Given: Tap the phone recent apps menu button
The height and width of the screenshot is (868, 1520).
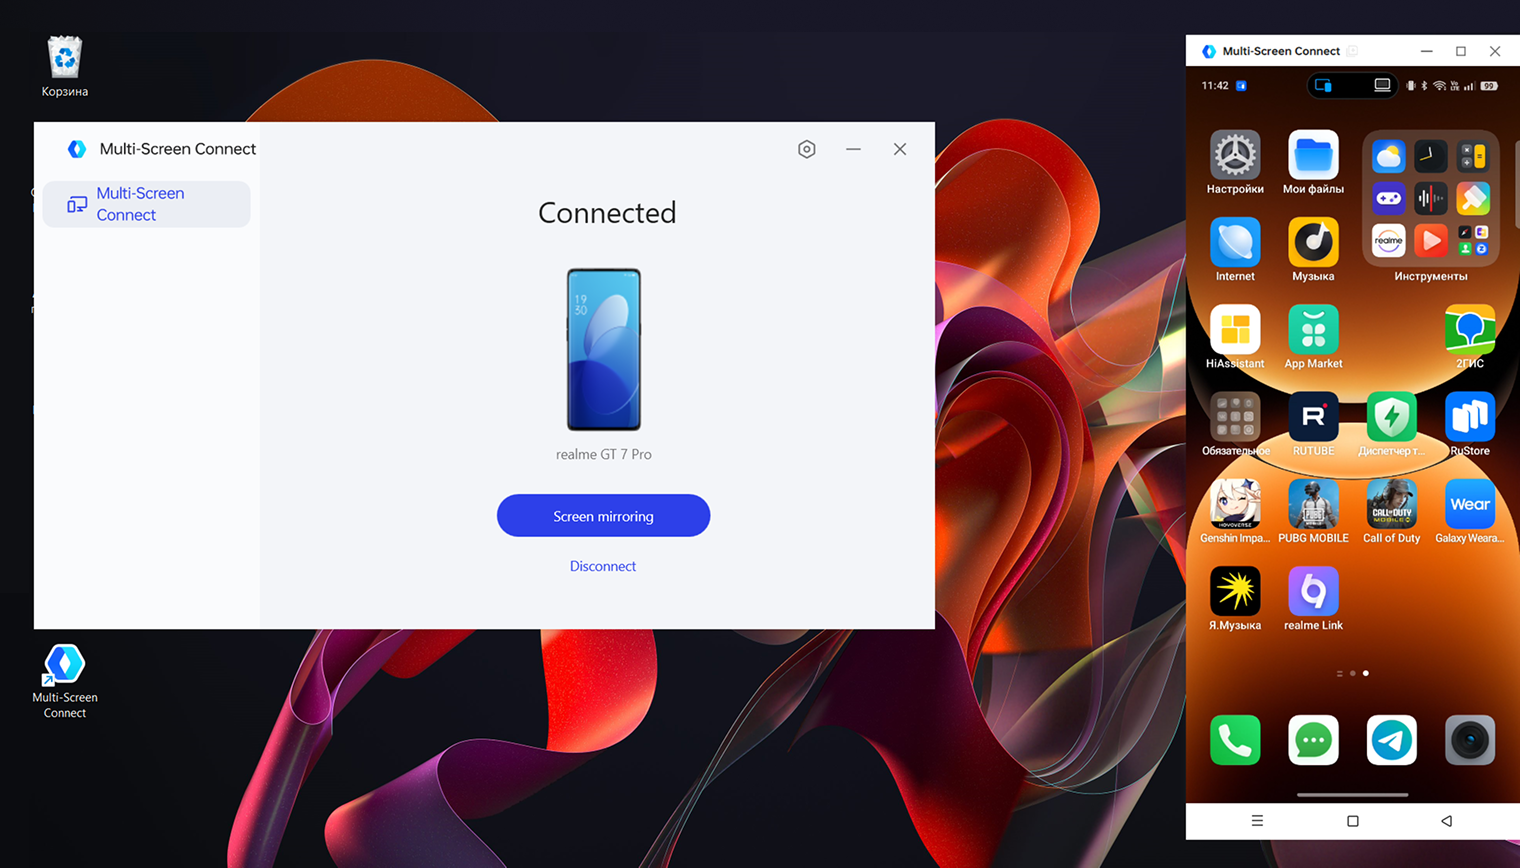Looking at the screenshot, I should 1257,821.
